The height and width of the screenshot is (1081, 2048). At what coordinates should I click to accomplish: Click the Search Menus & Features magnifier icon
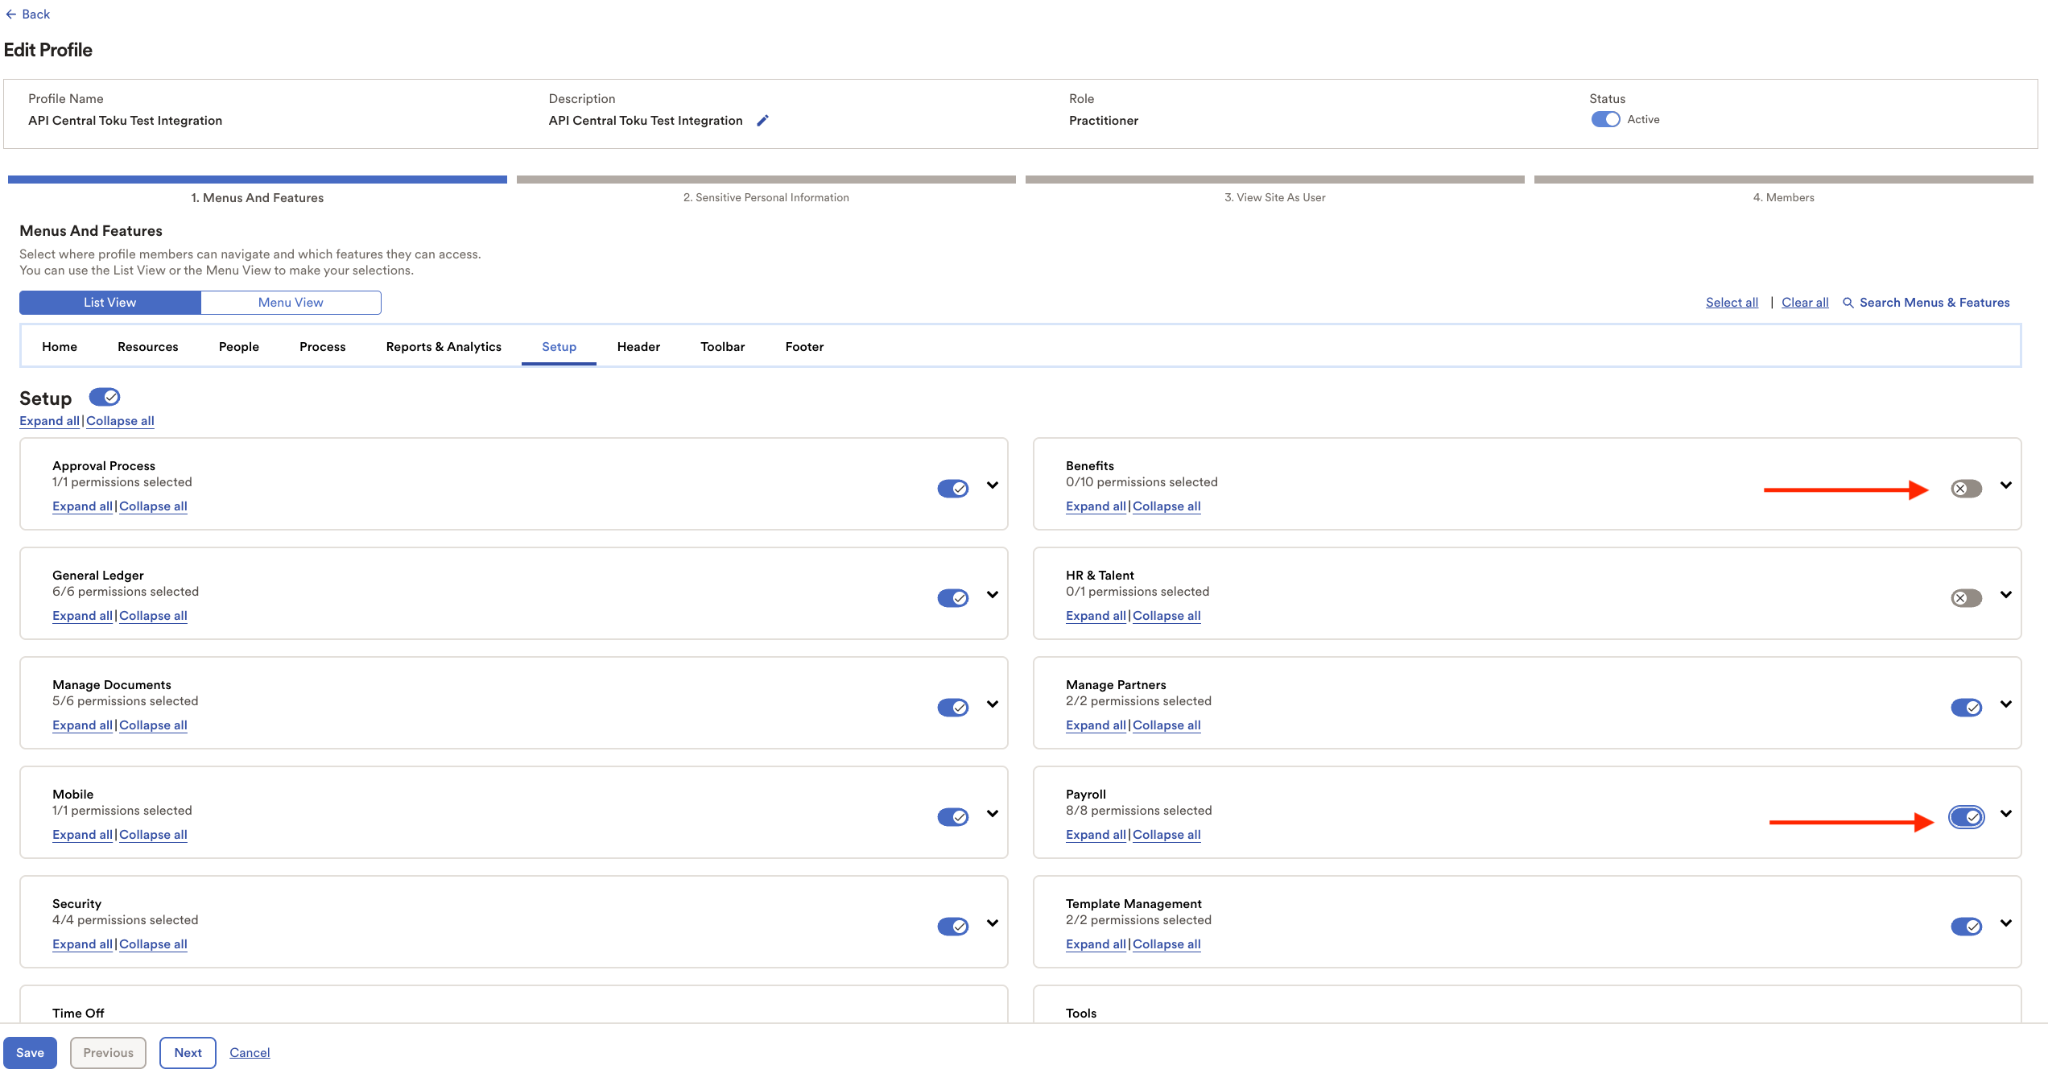coord(1848,303)
